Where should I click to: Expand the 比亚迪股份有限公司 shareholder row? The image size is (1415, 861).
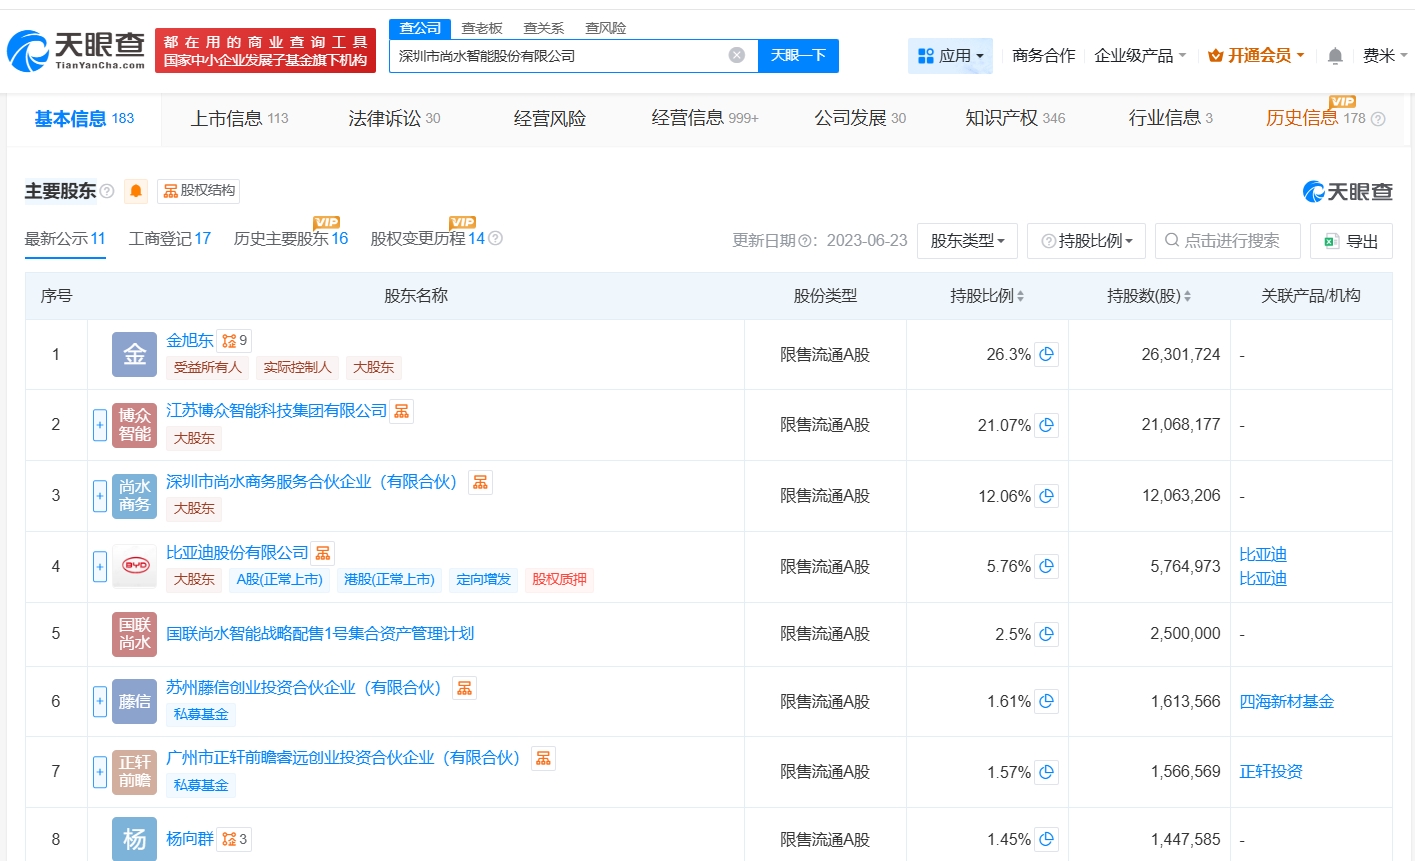tap(100, 566)
